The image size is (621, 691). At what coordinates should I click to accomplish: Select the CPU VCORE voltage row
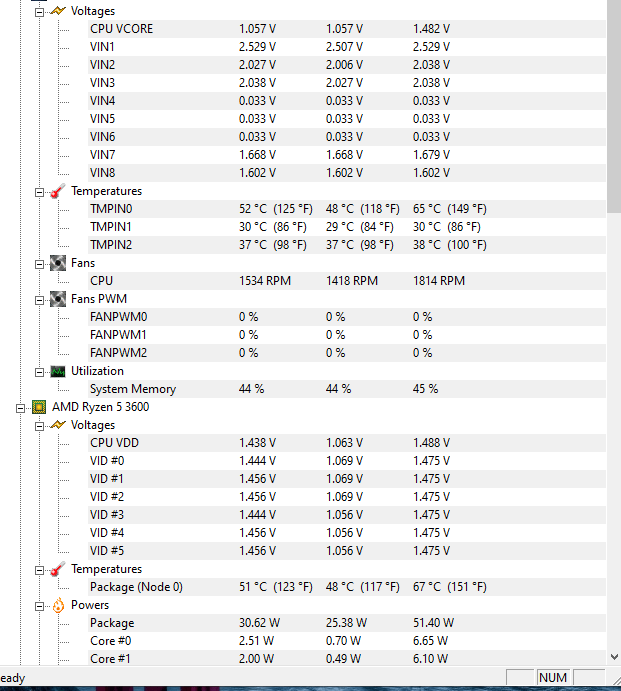tap(121, 29)
